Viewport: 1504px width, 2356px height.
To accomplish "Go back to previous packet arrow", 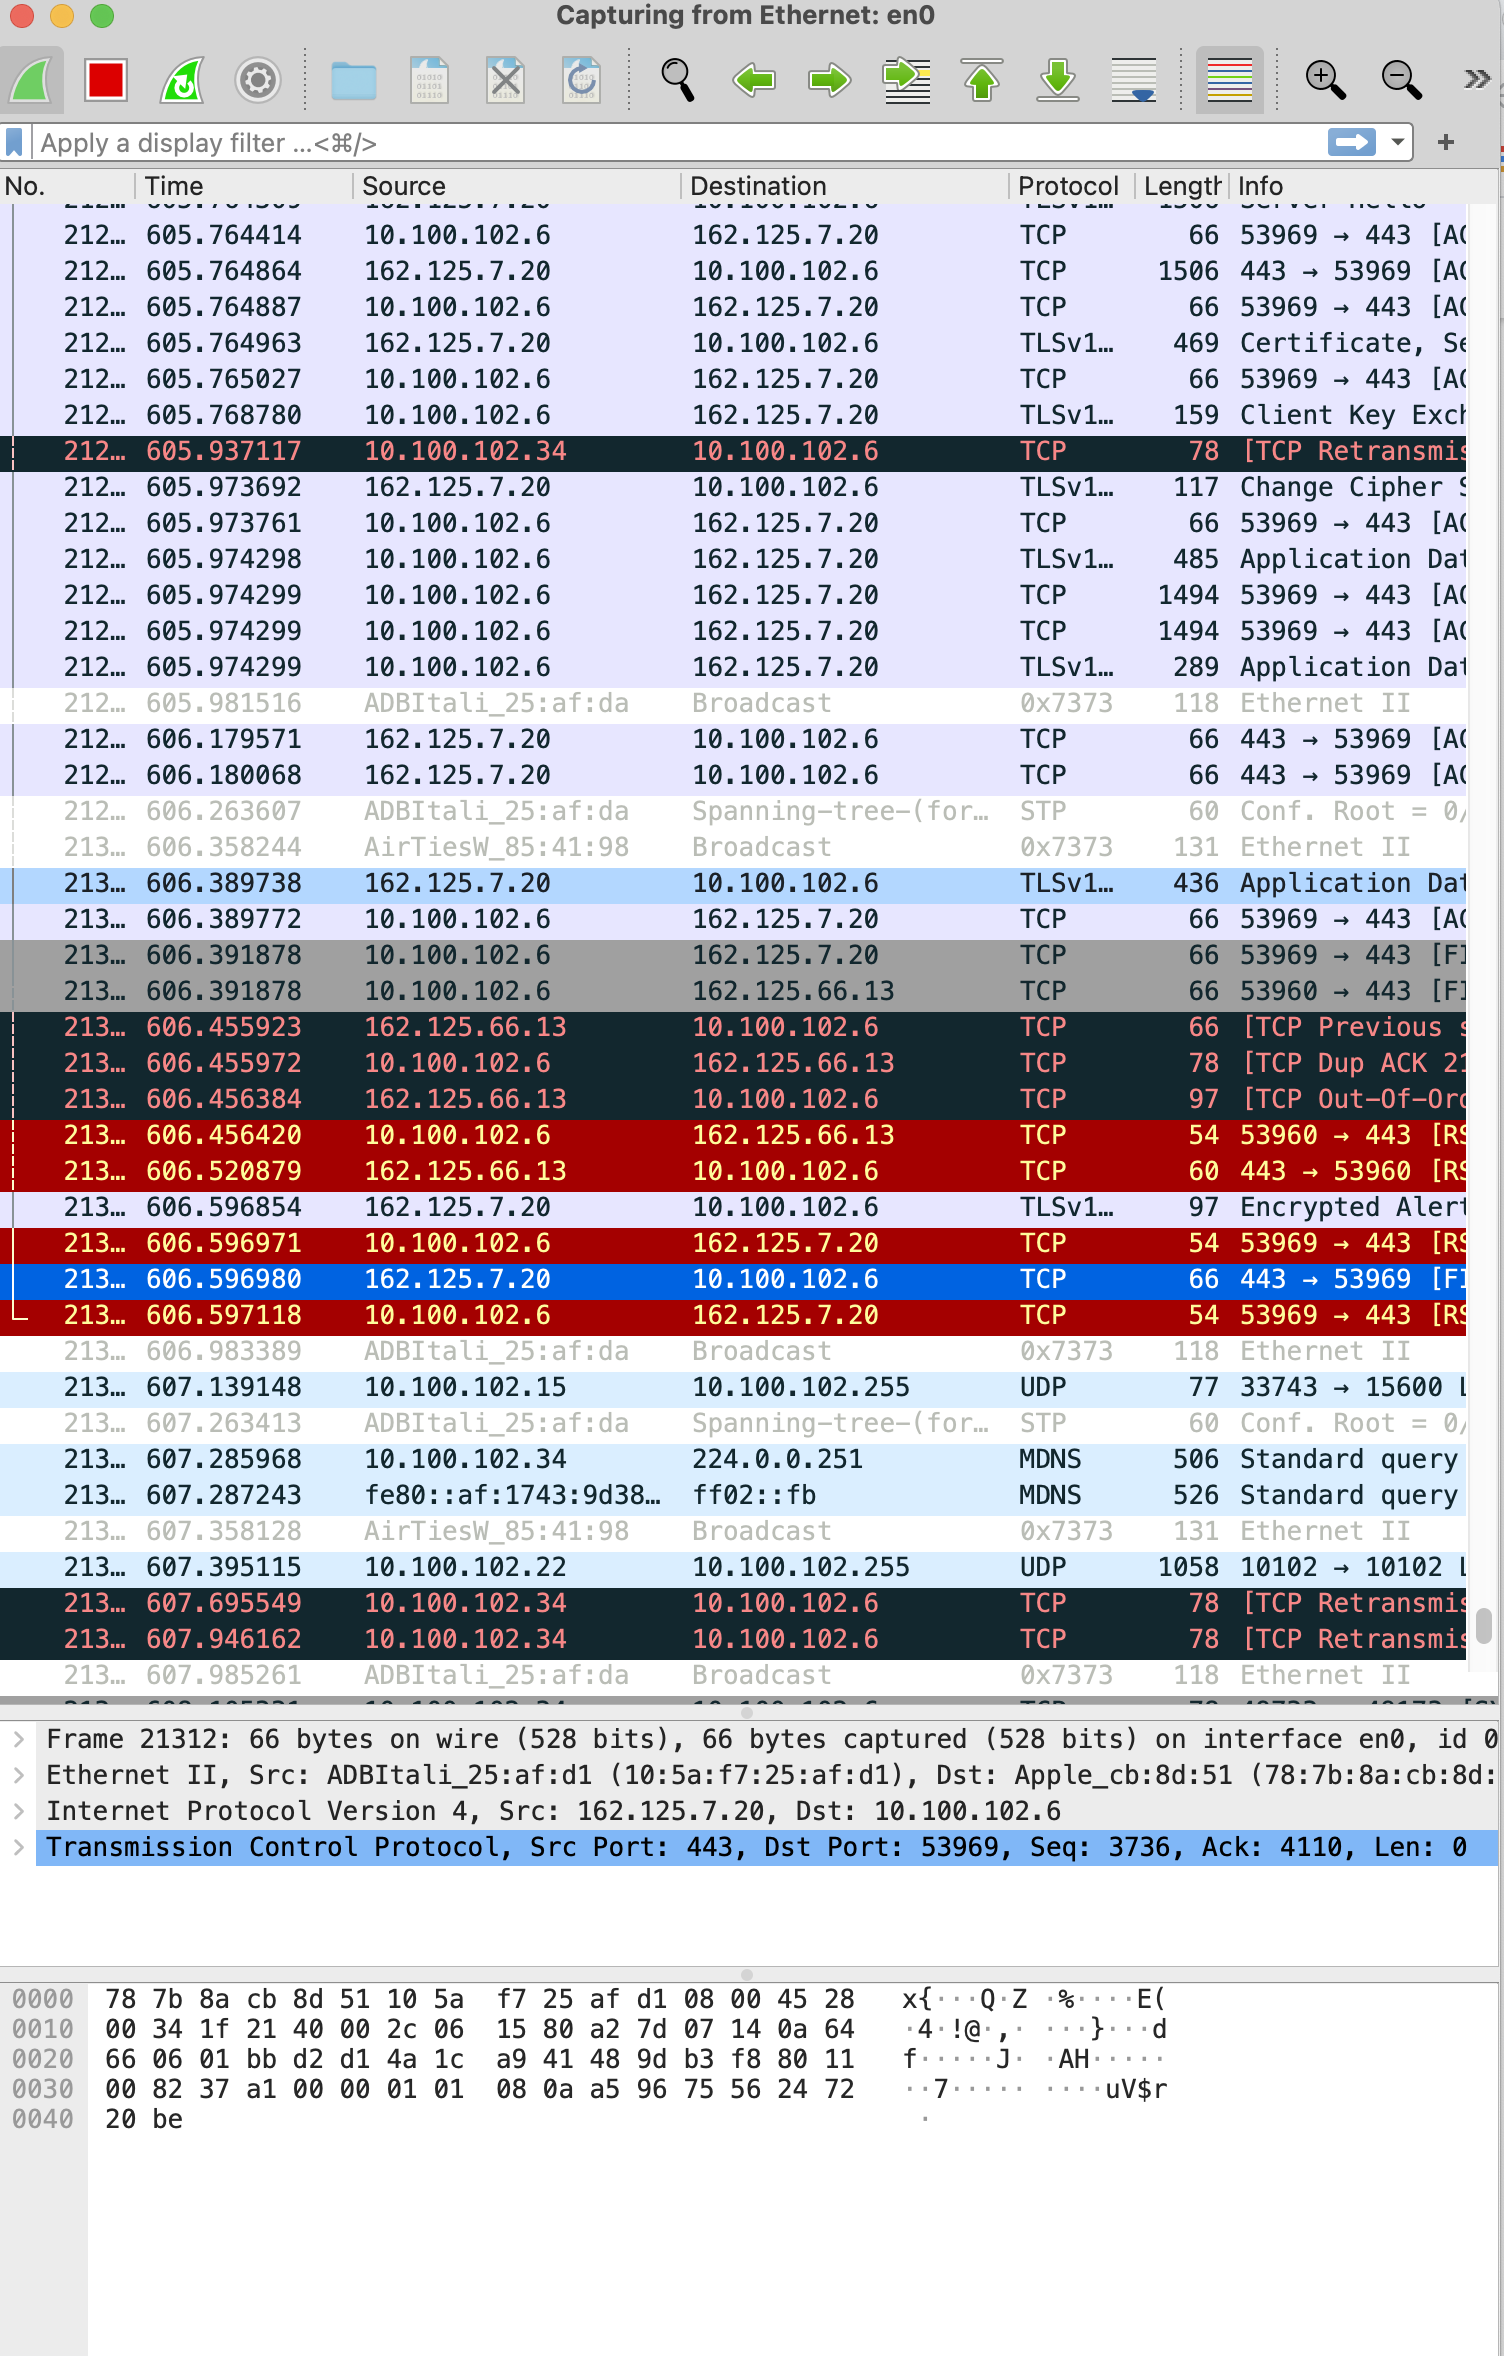I will coord(754,80).
